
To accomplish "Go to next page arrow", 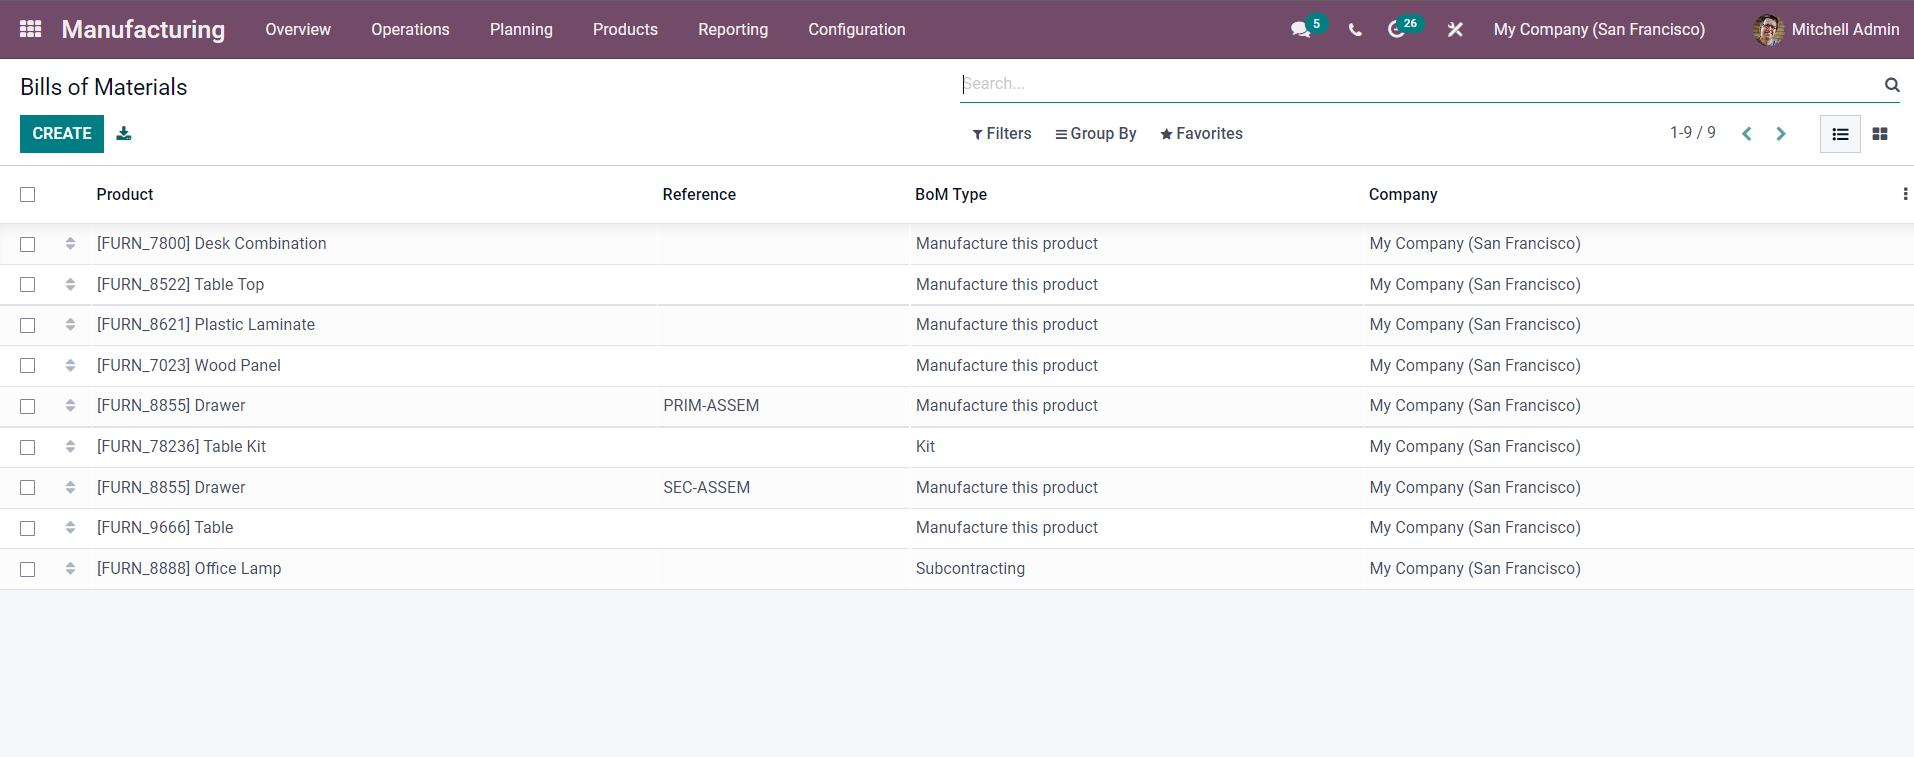I will pyautogui.click(x=1781, y=134).
